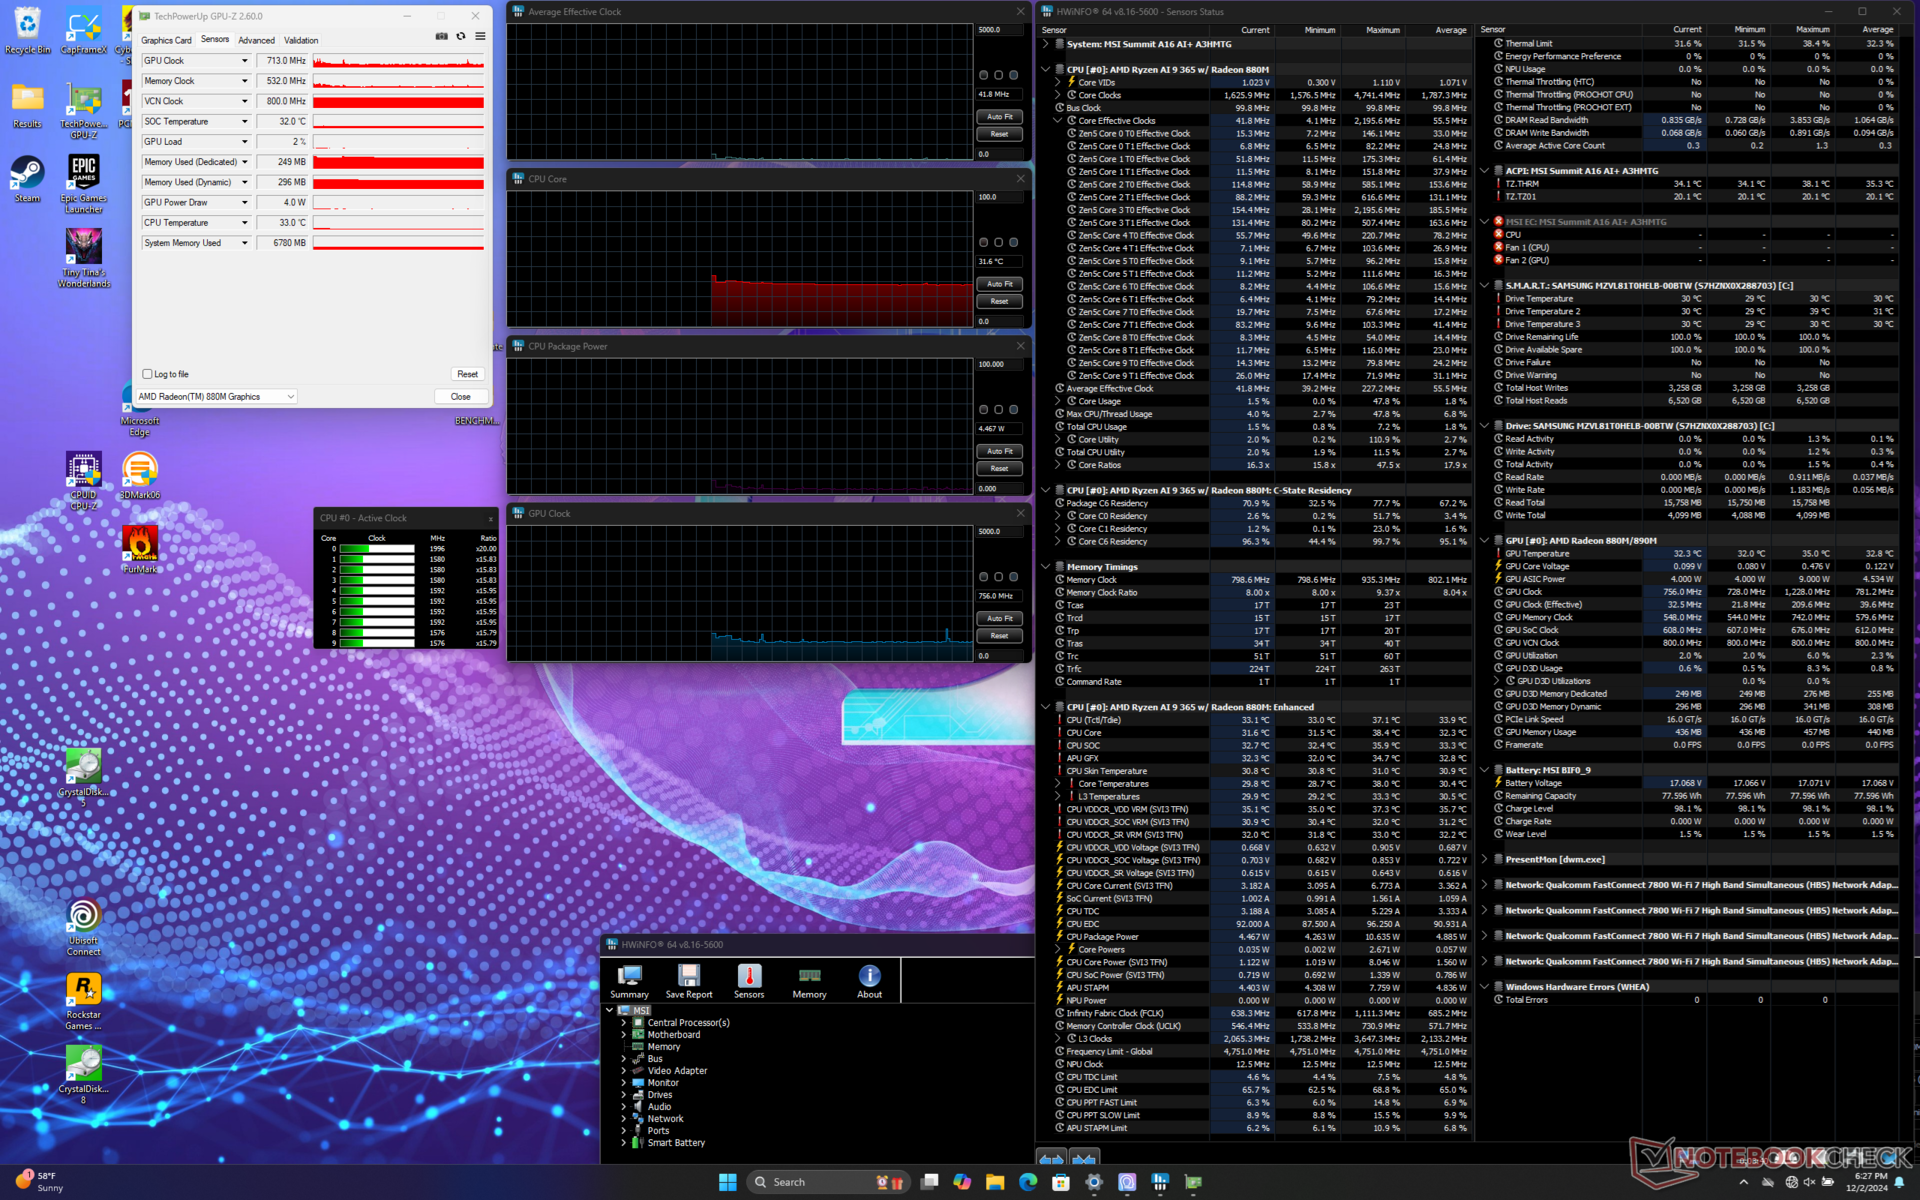Click Auto Fit in Average Effective Clock graph
The image size is (1920, 1200).
(999, 117)
